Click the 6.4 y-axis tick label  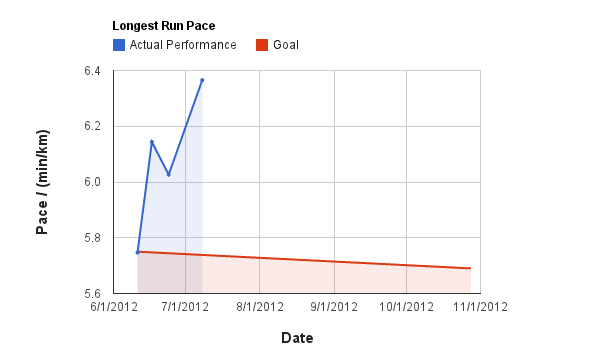92,71
